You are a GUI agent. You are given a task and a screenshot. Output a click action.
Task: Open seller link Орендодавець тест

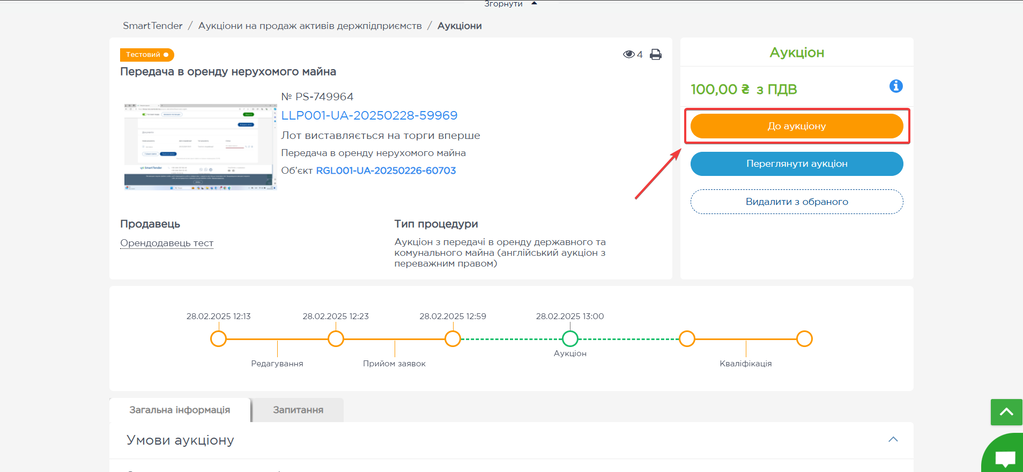coord(167,243)
